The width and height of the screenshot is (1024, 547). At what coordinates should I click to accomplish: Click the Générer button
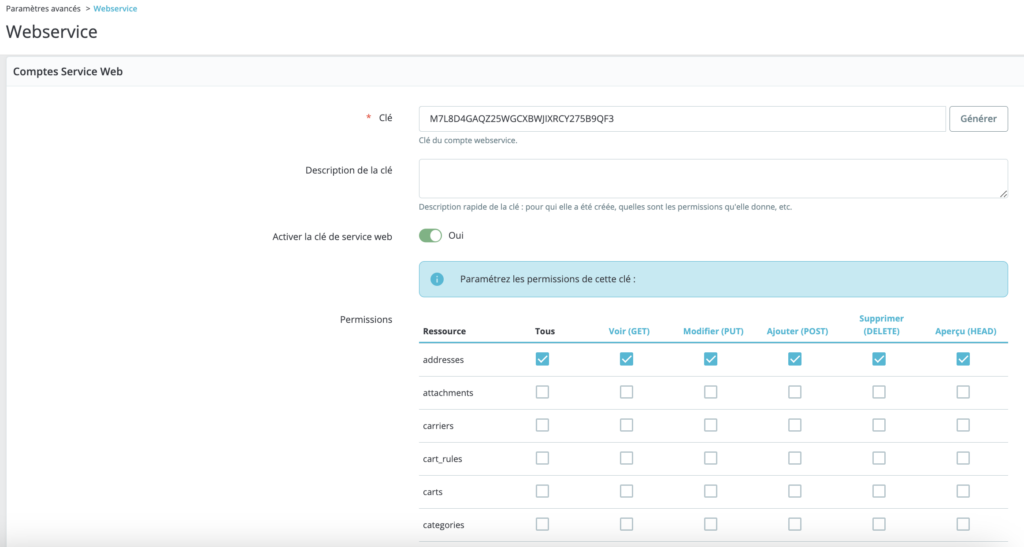(977, 119)
